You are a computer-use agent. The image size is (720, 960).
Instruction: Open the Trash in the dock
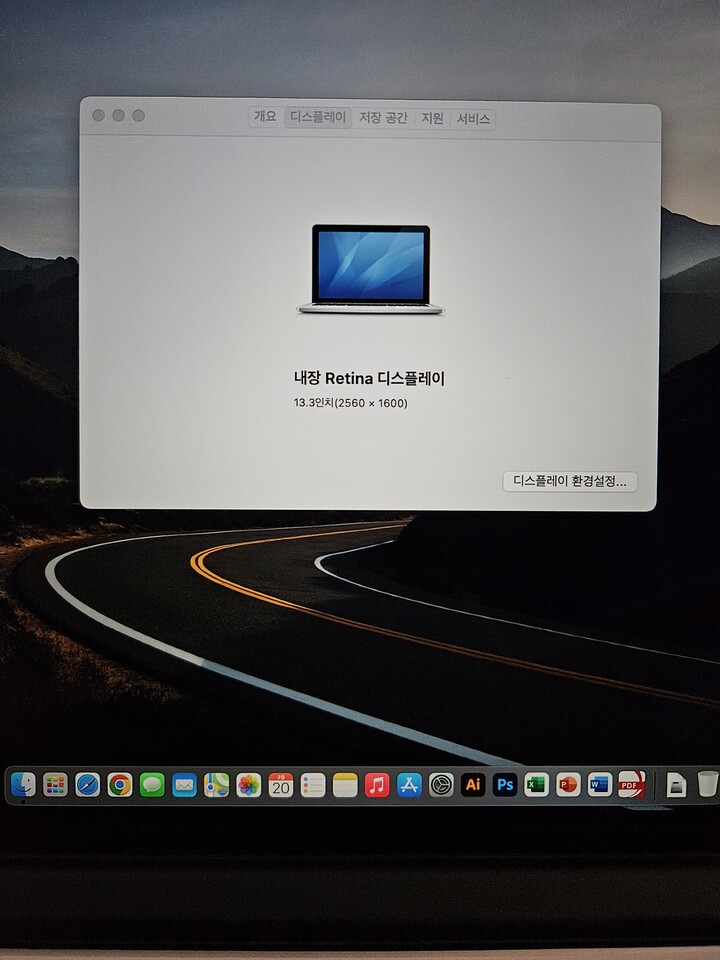[x=707, y=784]
